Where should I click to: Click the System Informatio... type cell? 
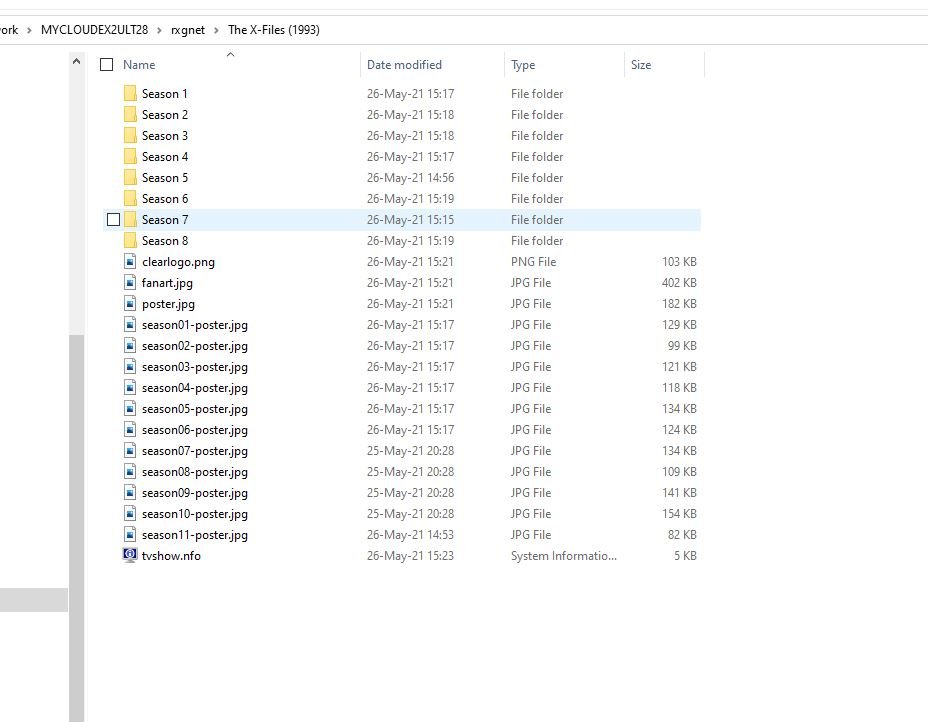click(564, 555)
